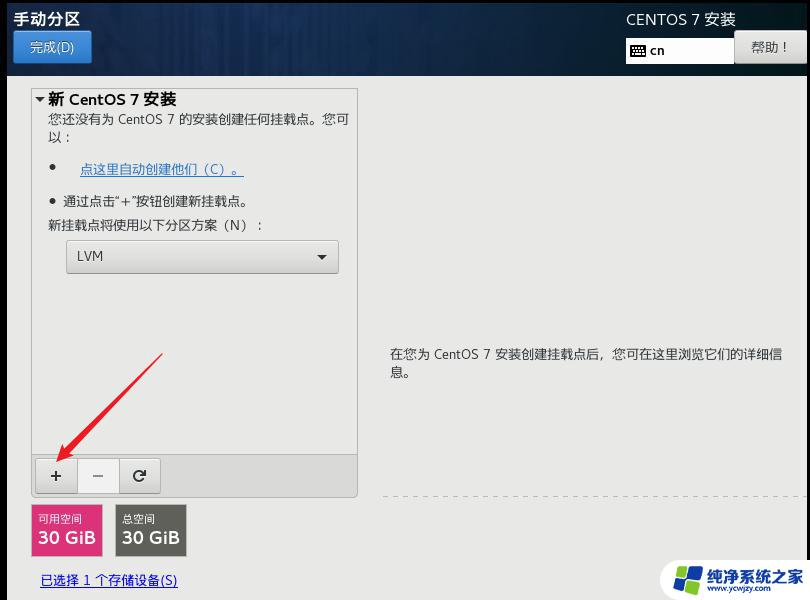Click the 新挂载点将使用以下分区方案(N) label
This screenshot has height=600, width=810.
pos(155,225)
